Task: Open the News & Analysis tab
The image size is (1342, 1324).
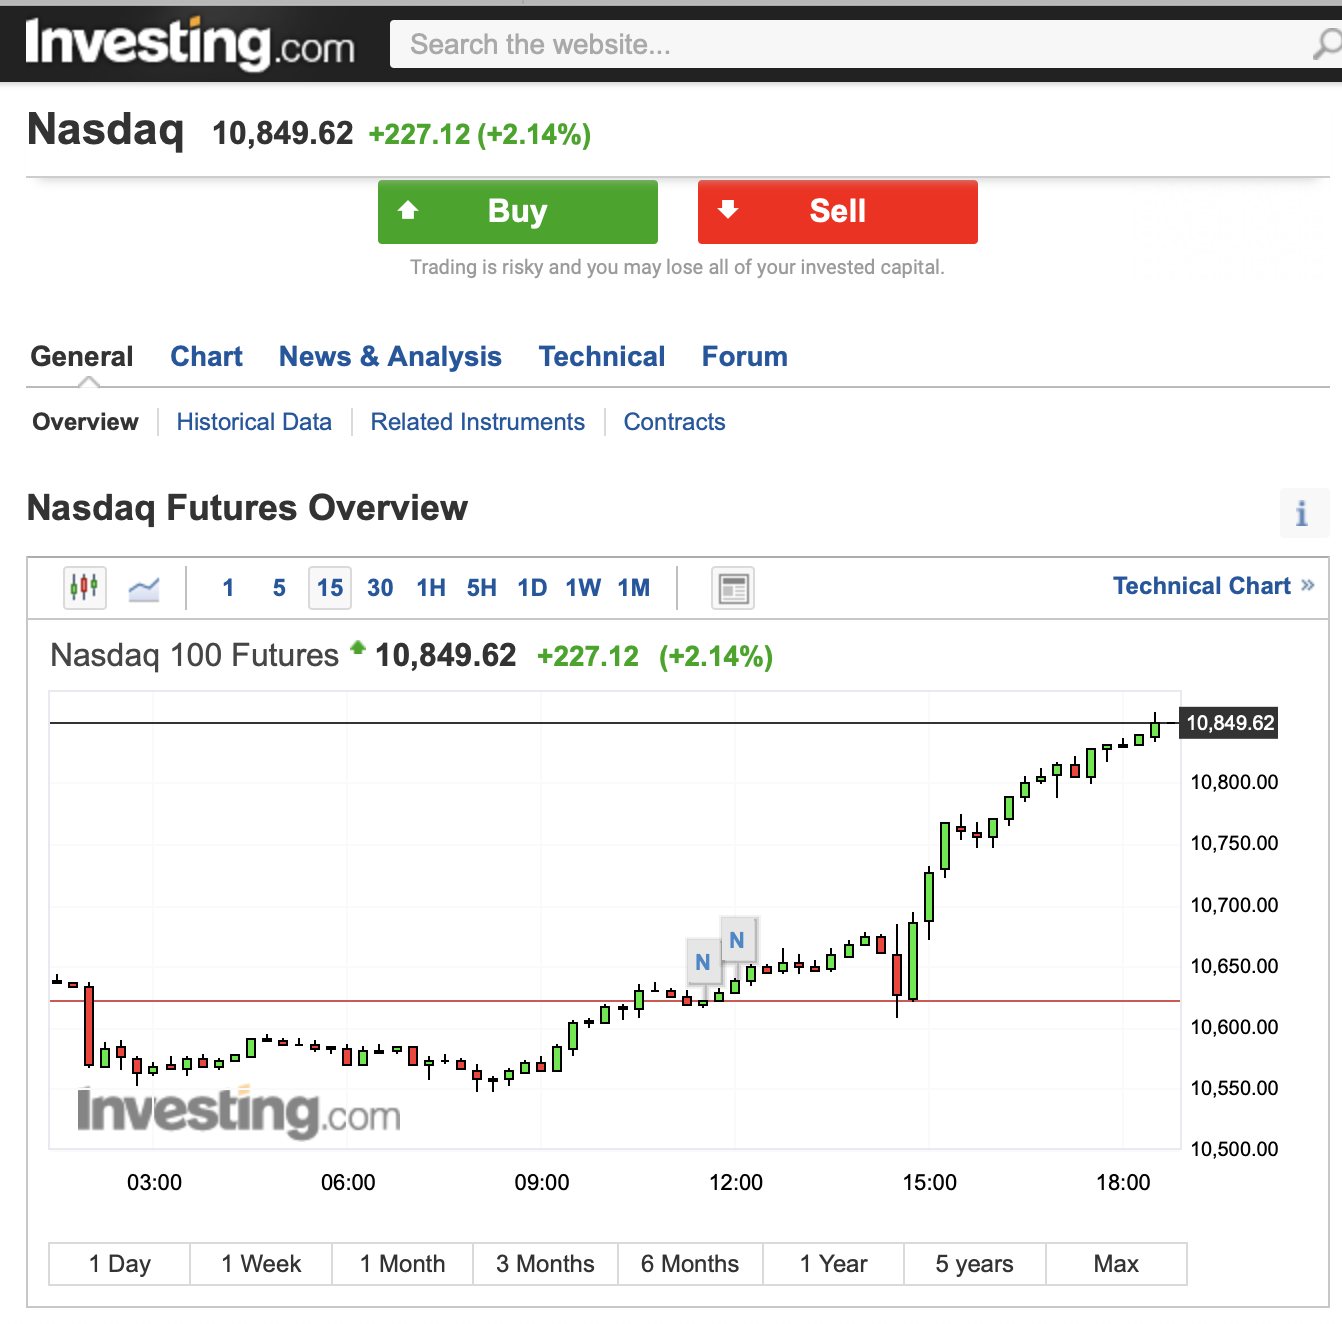Action: (390, 357)
